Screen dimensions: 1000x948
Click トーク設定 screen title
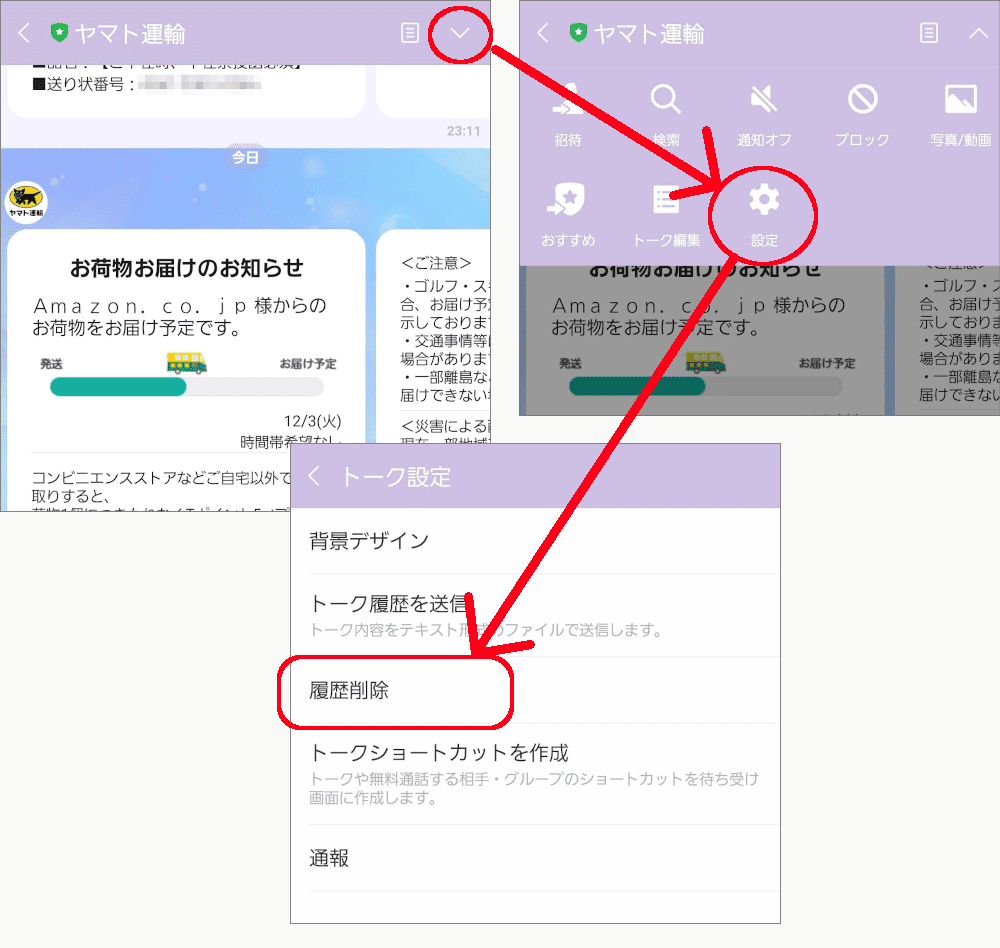point(396,477)
